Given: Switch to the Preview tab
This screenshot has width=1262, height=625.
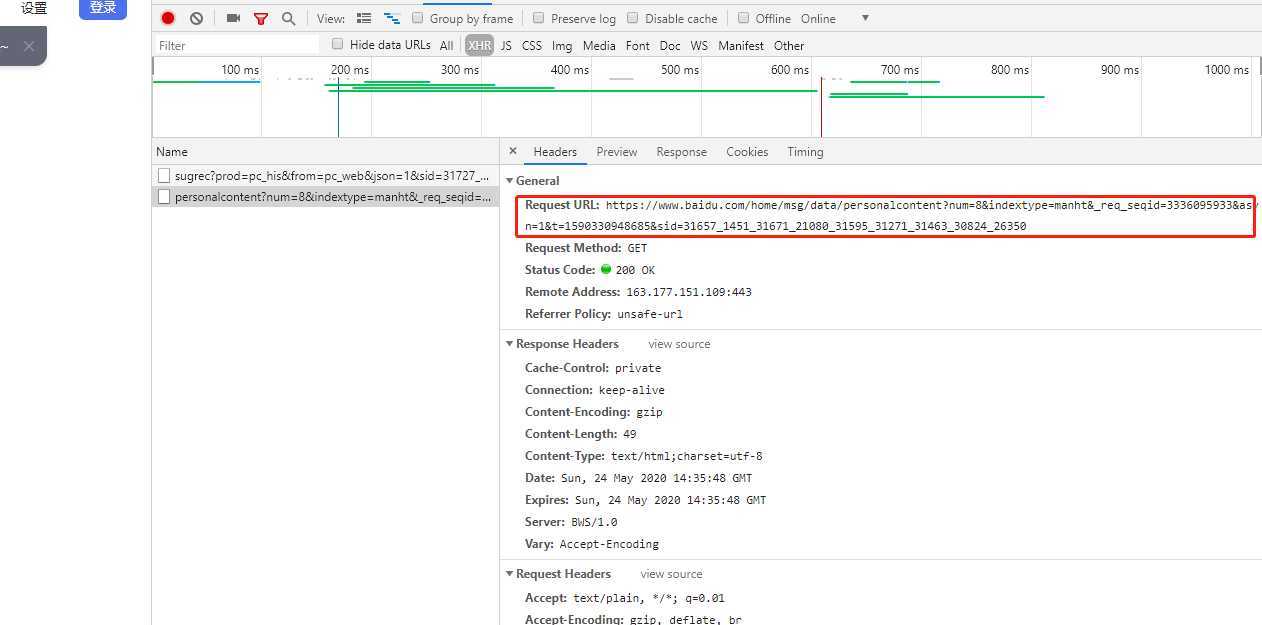Looking at the screenshot, I should pos(616,152).
